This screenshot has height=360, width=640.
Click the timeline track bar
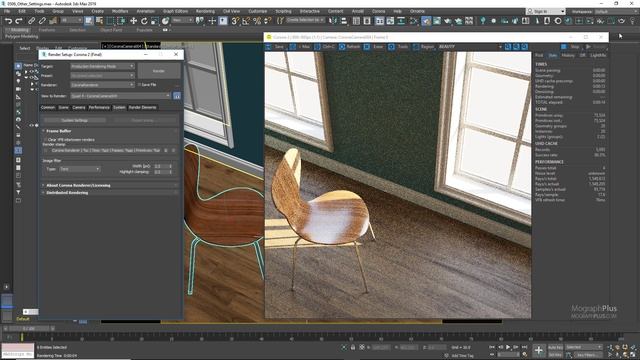click(x=320, y=337)
